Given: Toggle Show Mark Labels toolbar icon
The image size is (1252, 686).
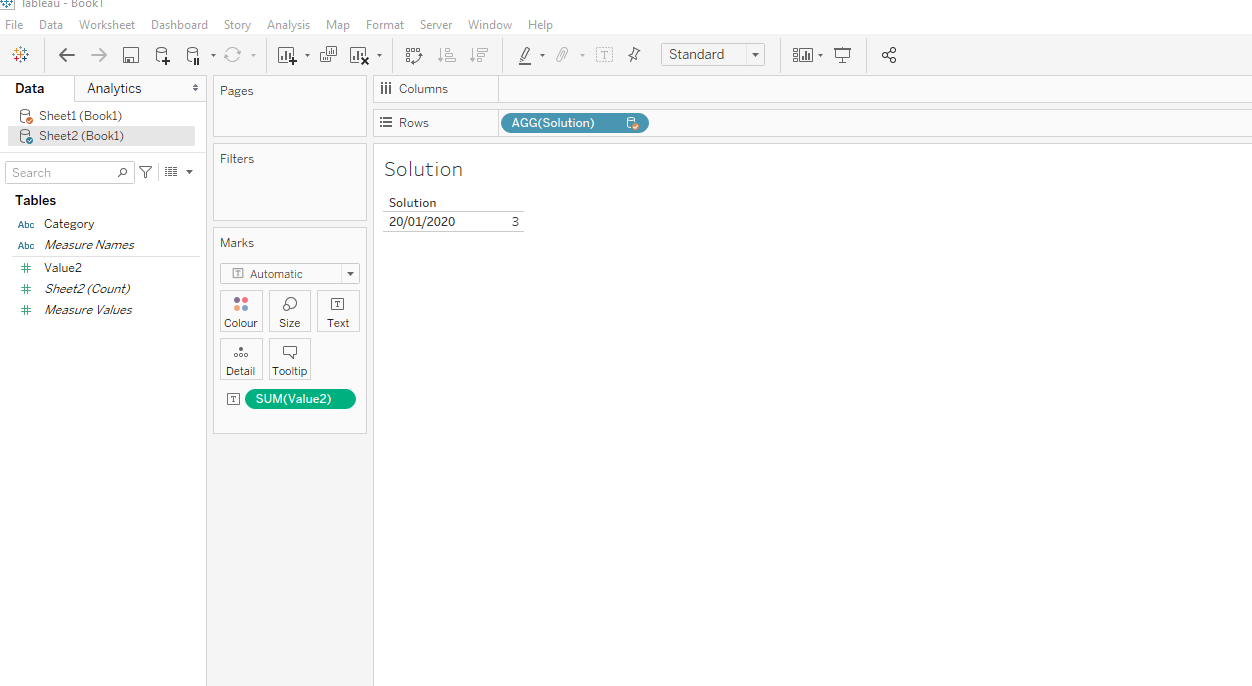Looking at the screenshot, I should [604, 55].
